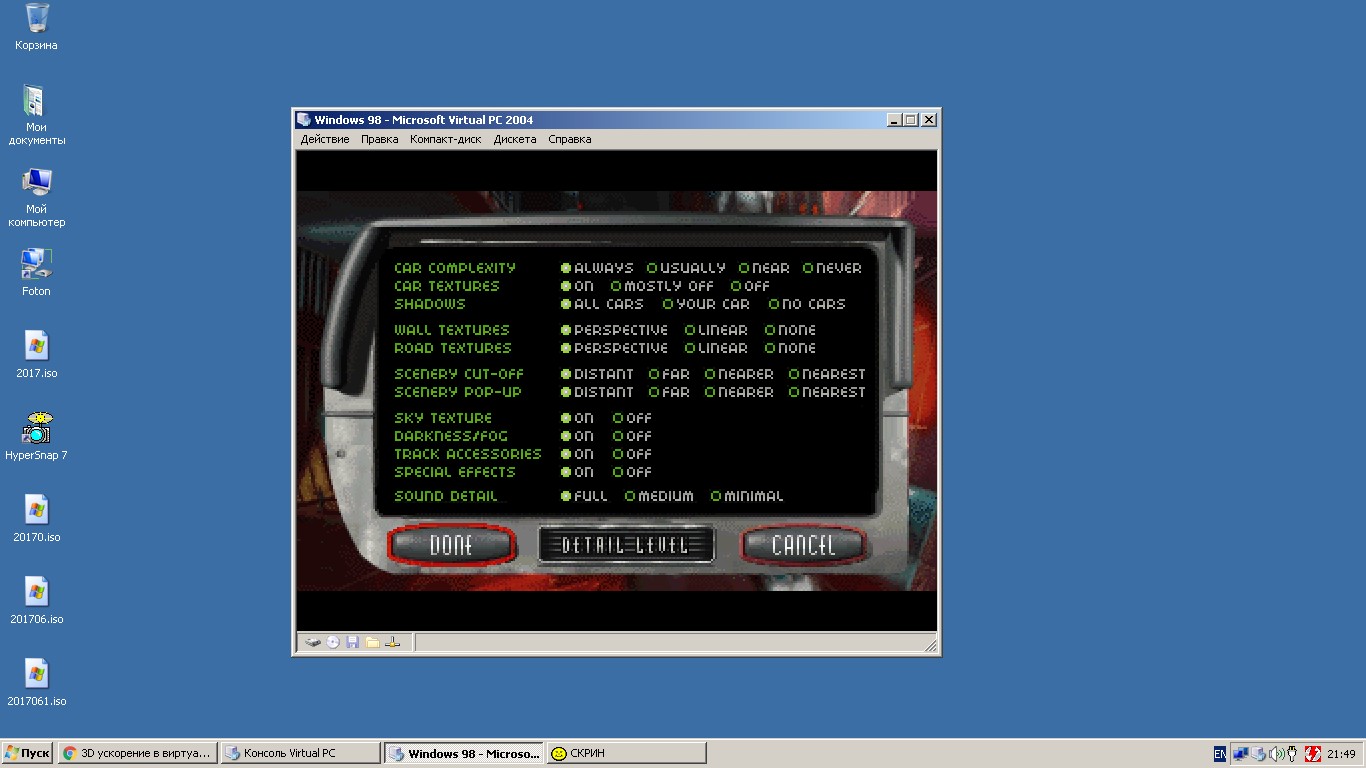This screenshot has width=1366, height=768.
Task: Open the Действие menu
Action: 325,139
